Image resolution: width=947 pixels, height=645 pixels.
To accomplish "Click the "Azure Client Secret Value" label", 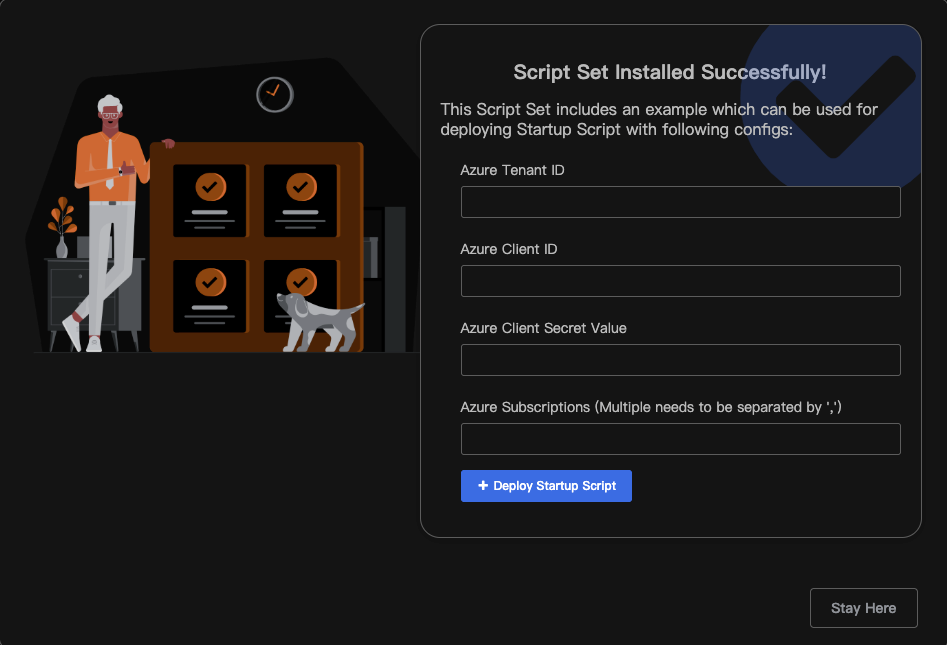I will (x=543, y=329).
